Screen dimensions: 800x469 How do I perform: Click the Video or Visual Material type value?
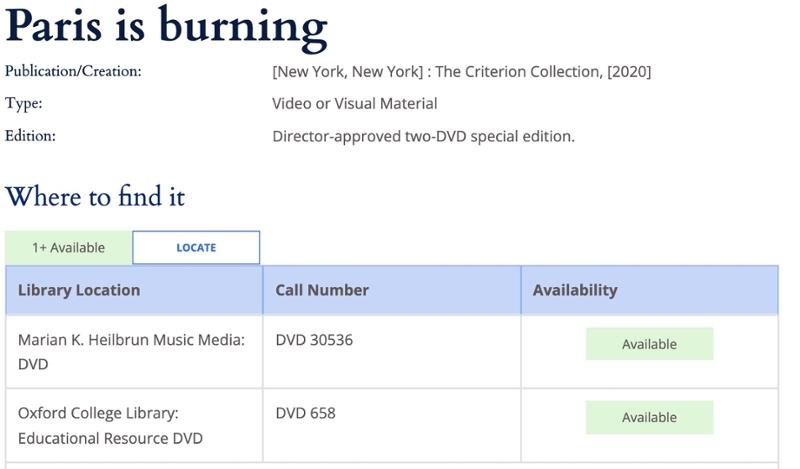pyautogui.click(x=355, y=104)
